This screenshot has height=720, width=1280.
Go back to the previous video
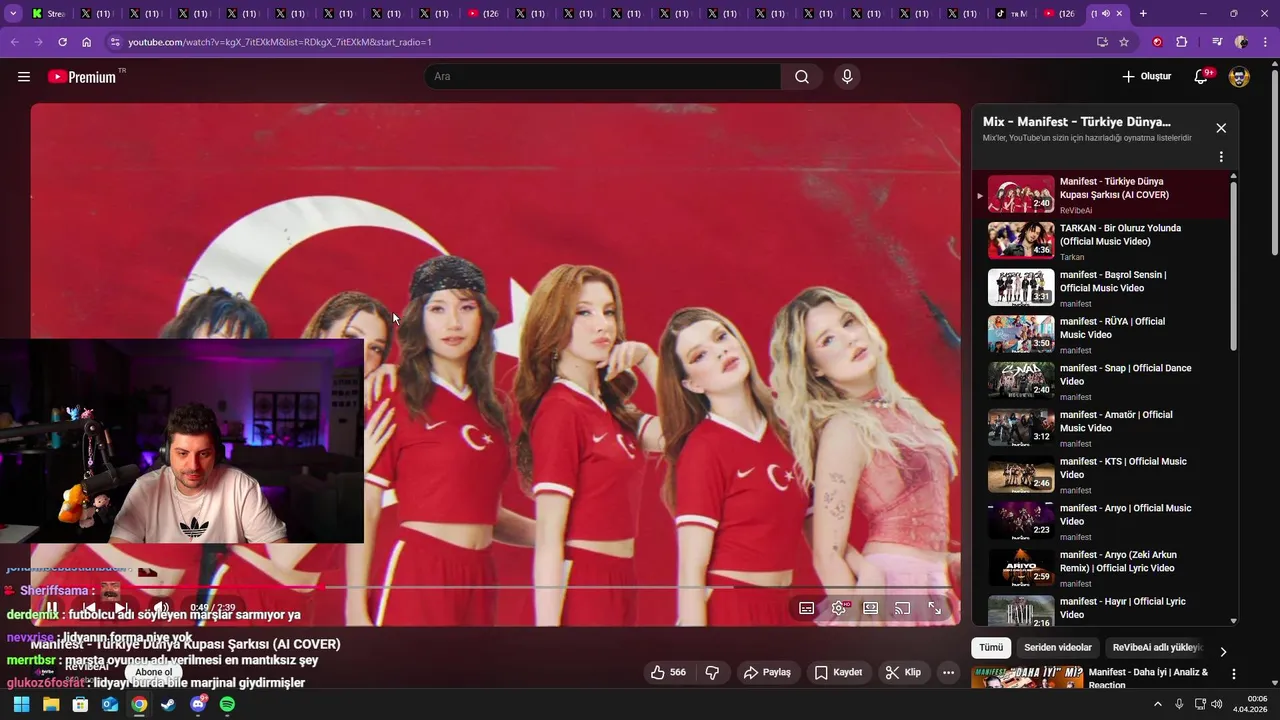(x=89, y=608)
